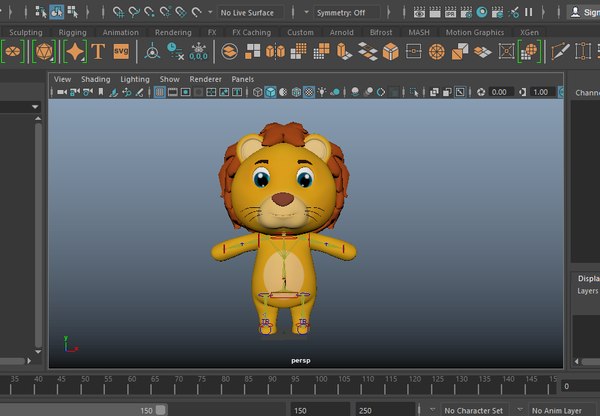Render the current frame clapper icon
Image resolution: width=600 pixels, height=416 pixels.
pyautogui.click(x=435, y=12)
